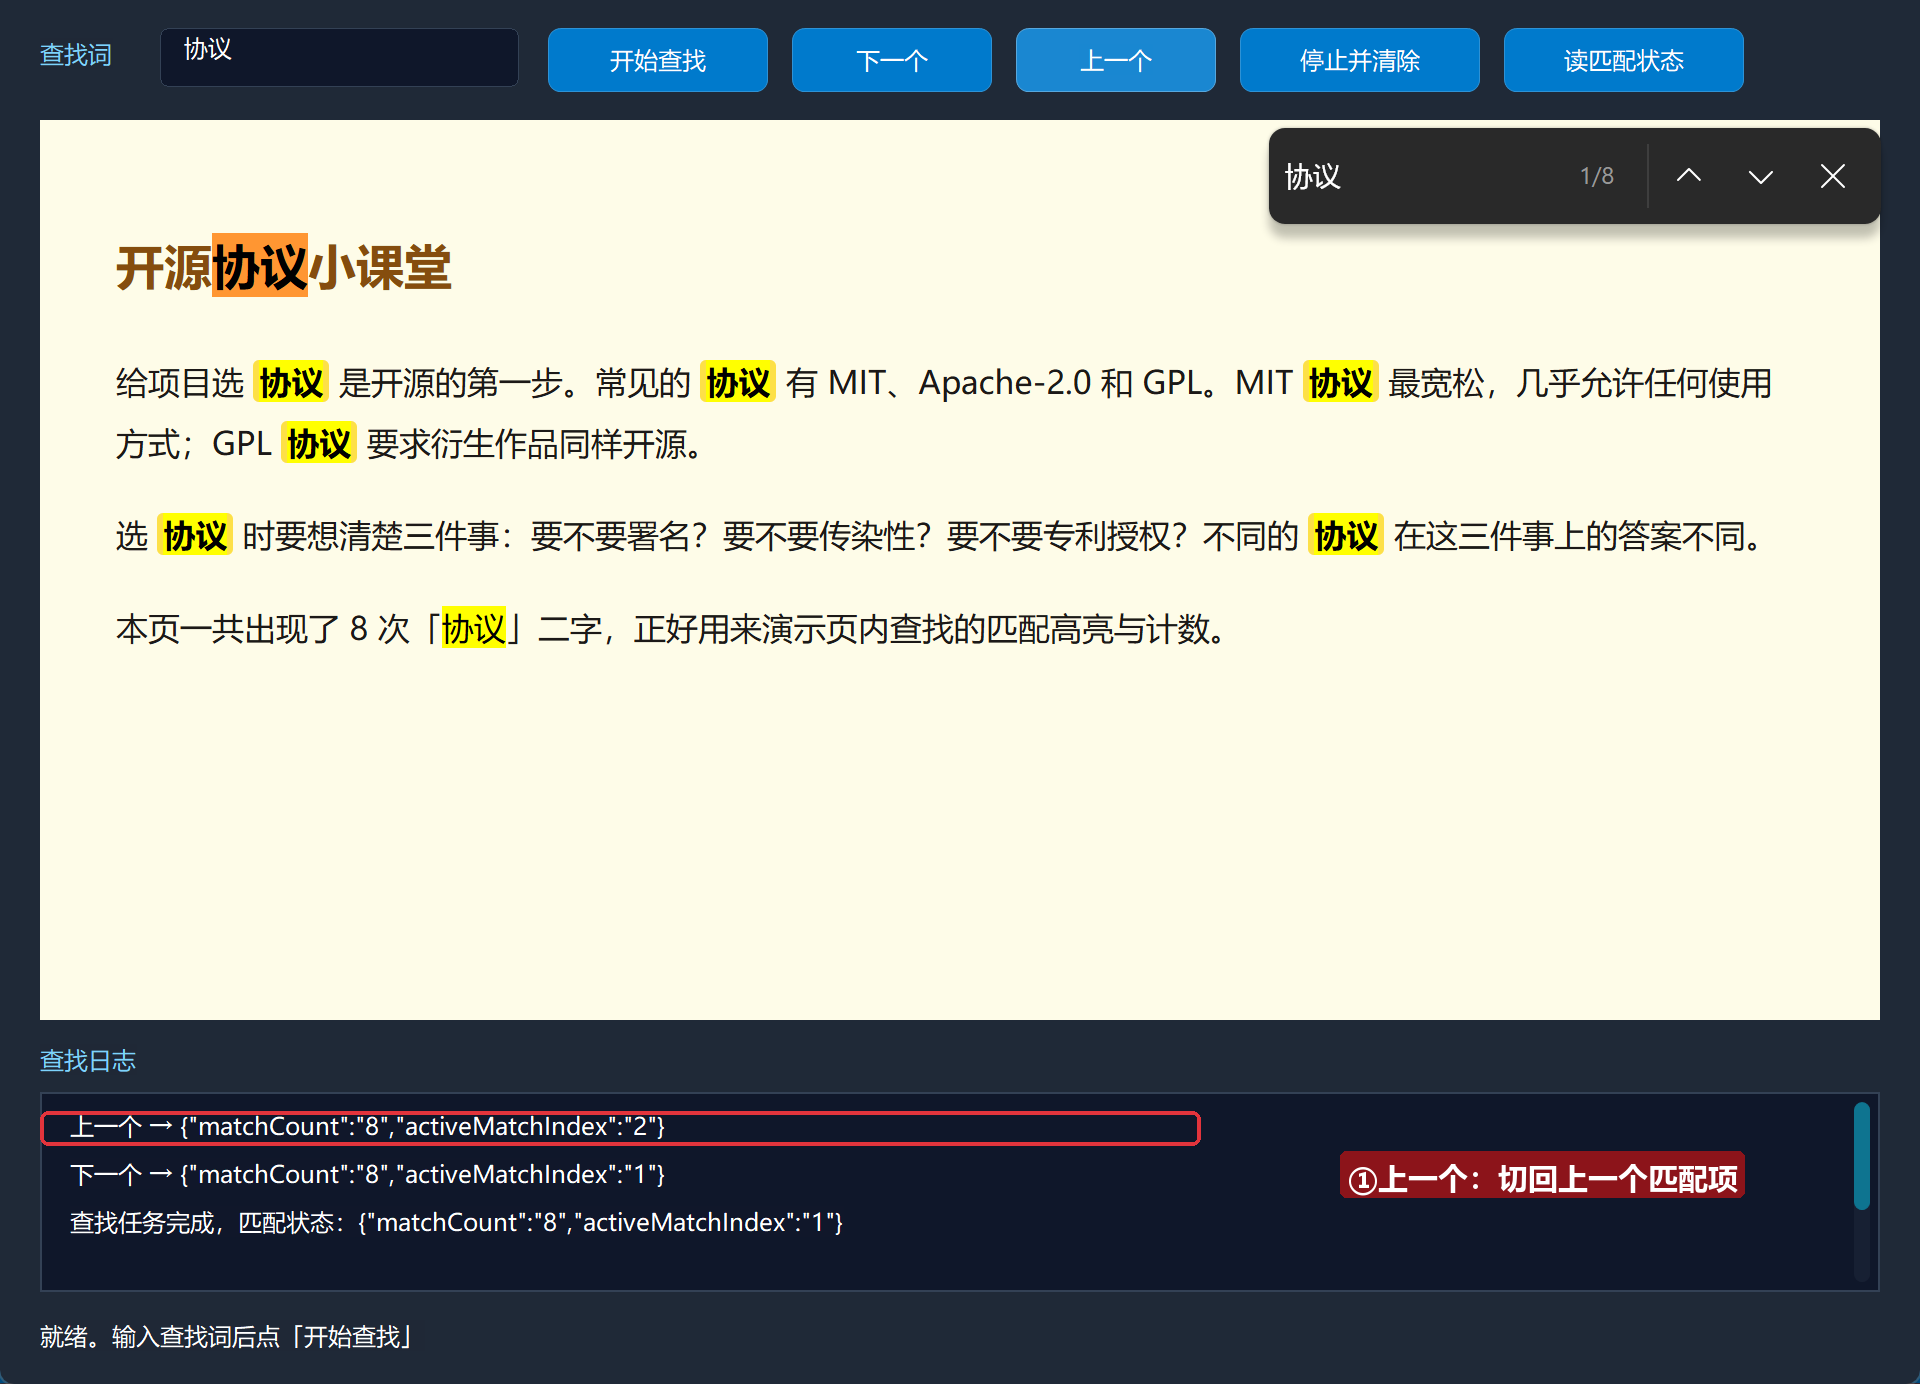The image size is (1920, 1384).
Task: Click the 下一个 button
Action: pyautogui.click(x=892, y=60)
